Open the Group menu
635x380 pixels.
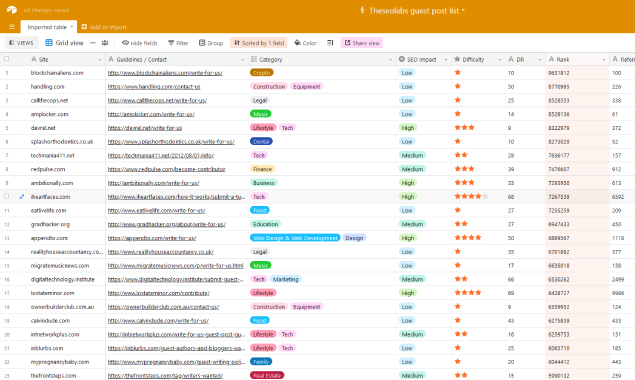coord(211,43)
